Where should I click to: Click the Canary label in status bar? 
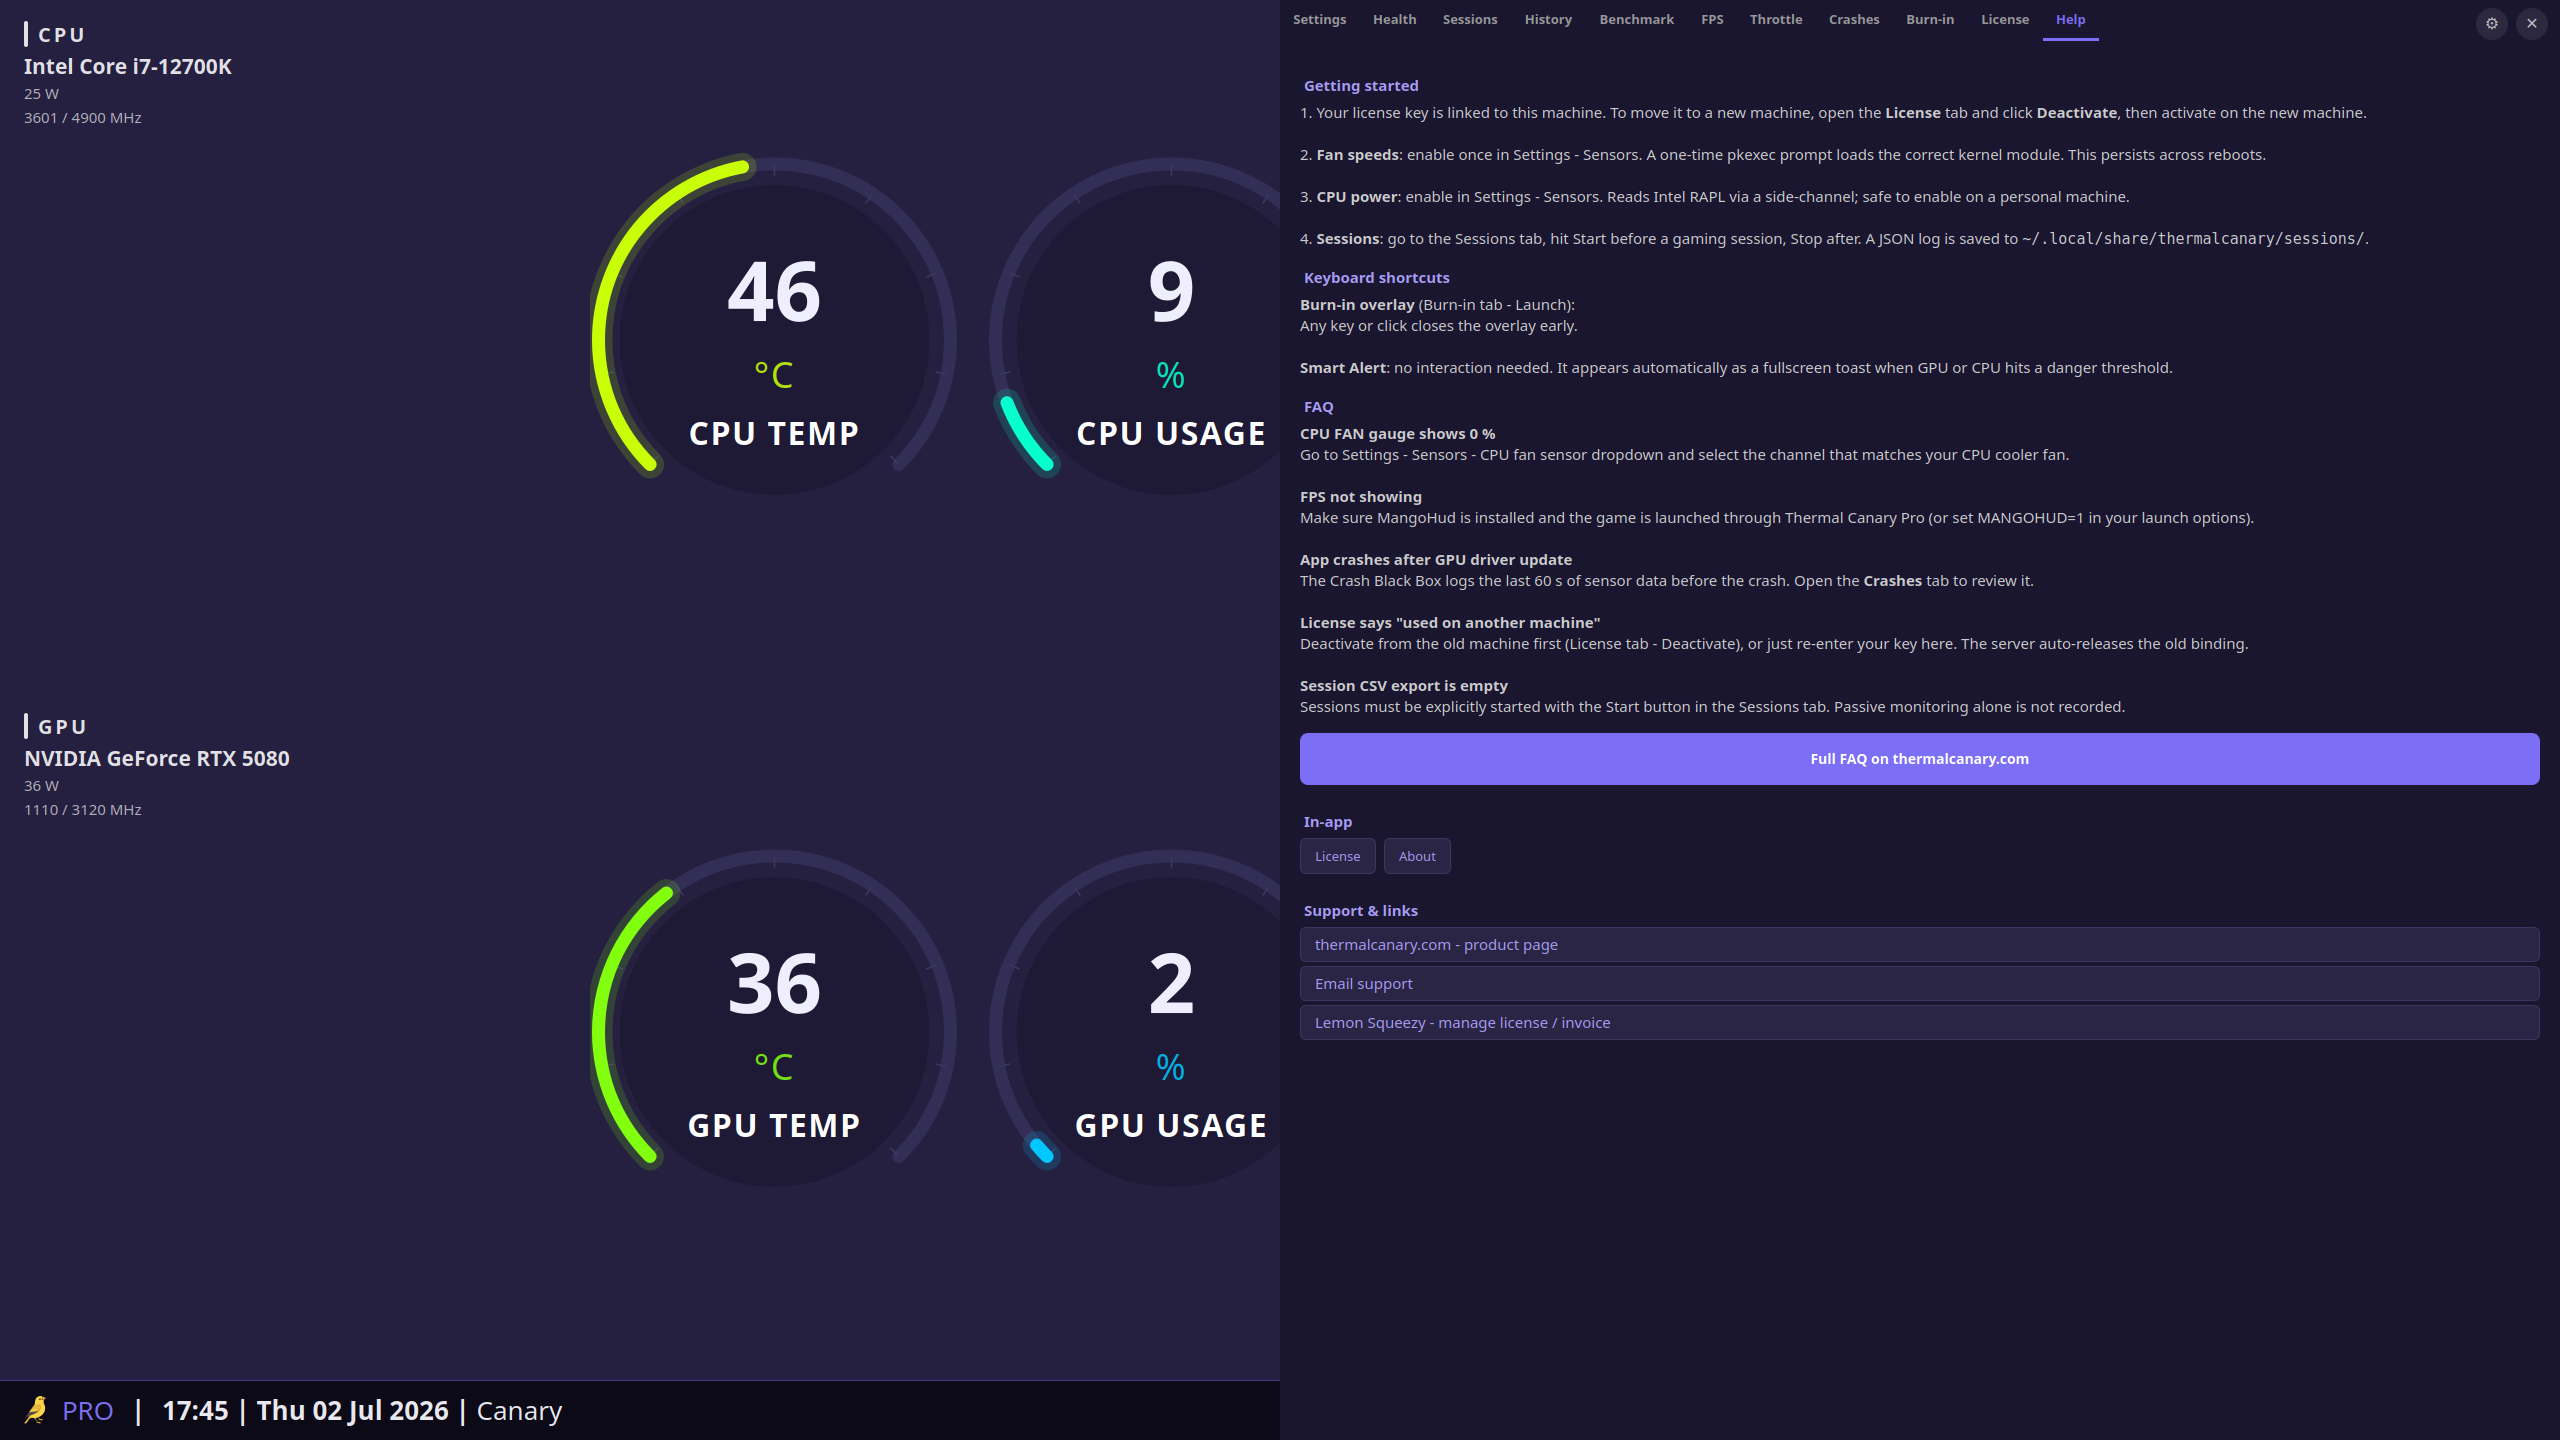point(519,1411)
